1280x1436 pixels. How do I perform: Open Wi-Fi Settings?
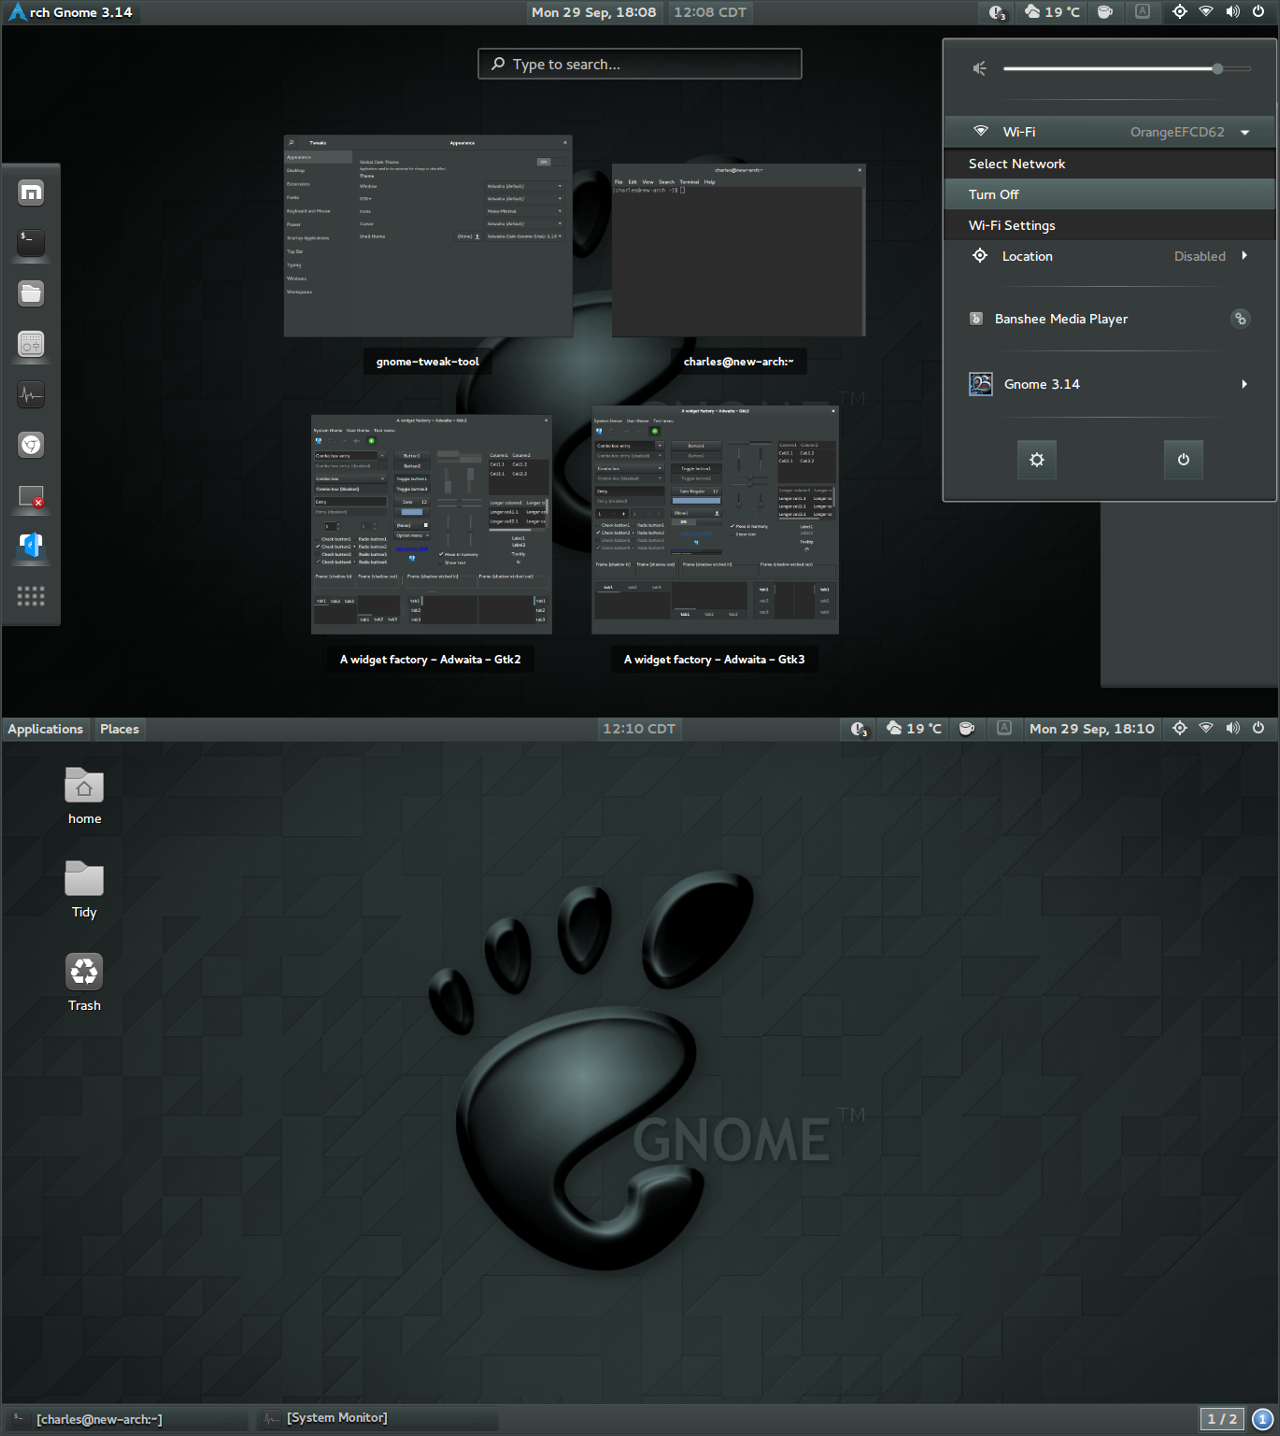click(x=1010, y=225)
